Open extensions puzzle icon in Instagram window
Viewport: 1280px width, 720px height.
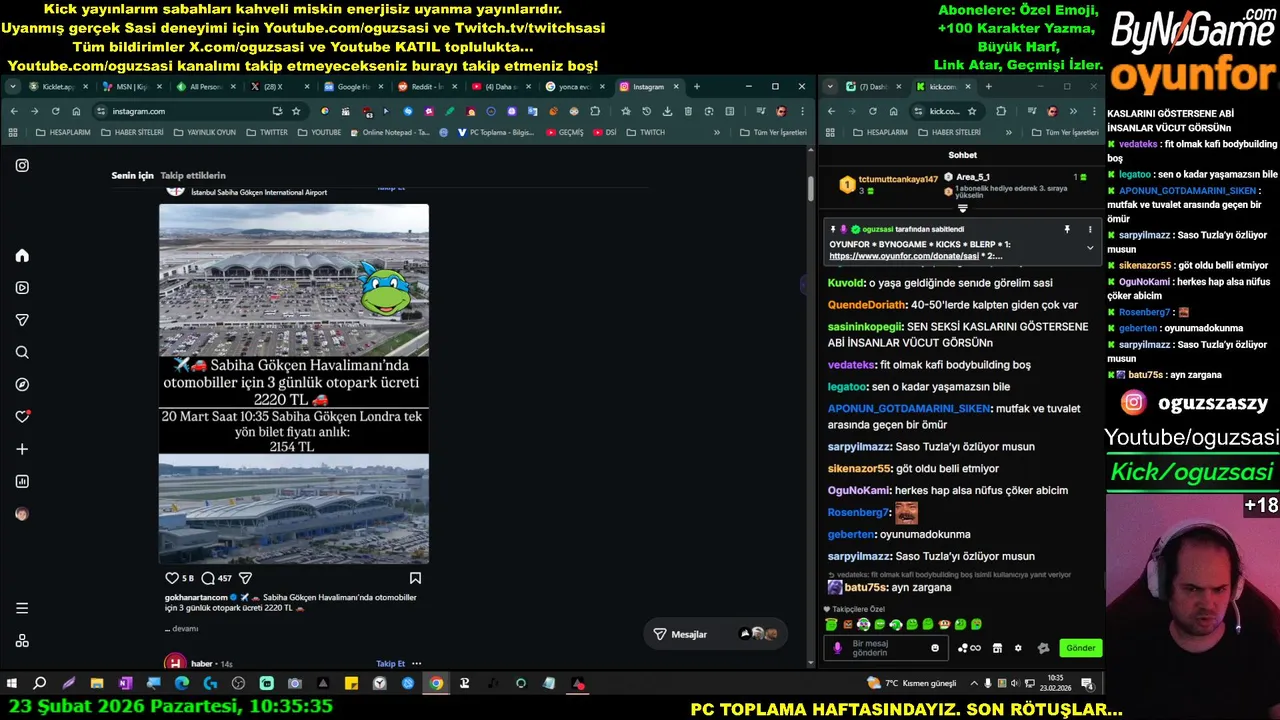(x=595, y=111)
